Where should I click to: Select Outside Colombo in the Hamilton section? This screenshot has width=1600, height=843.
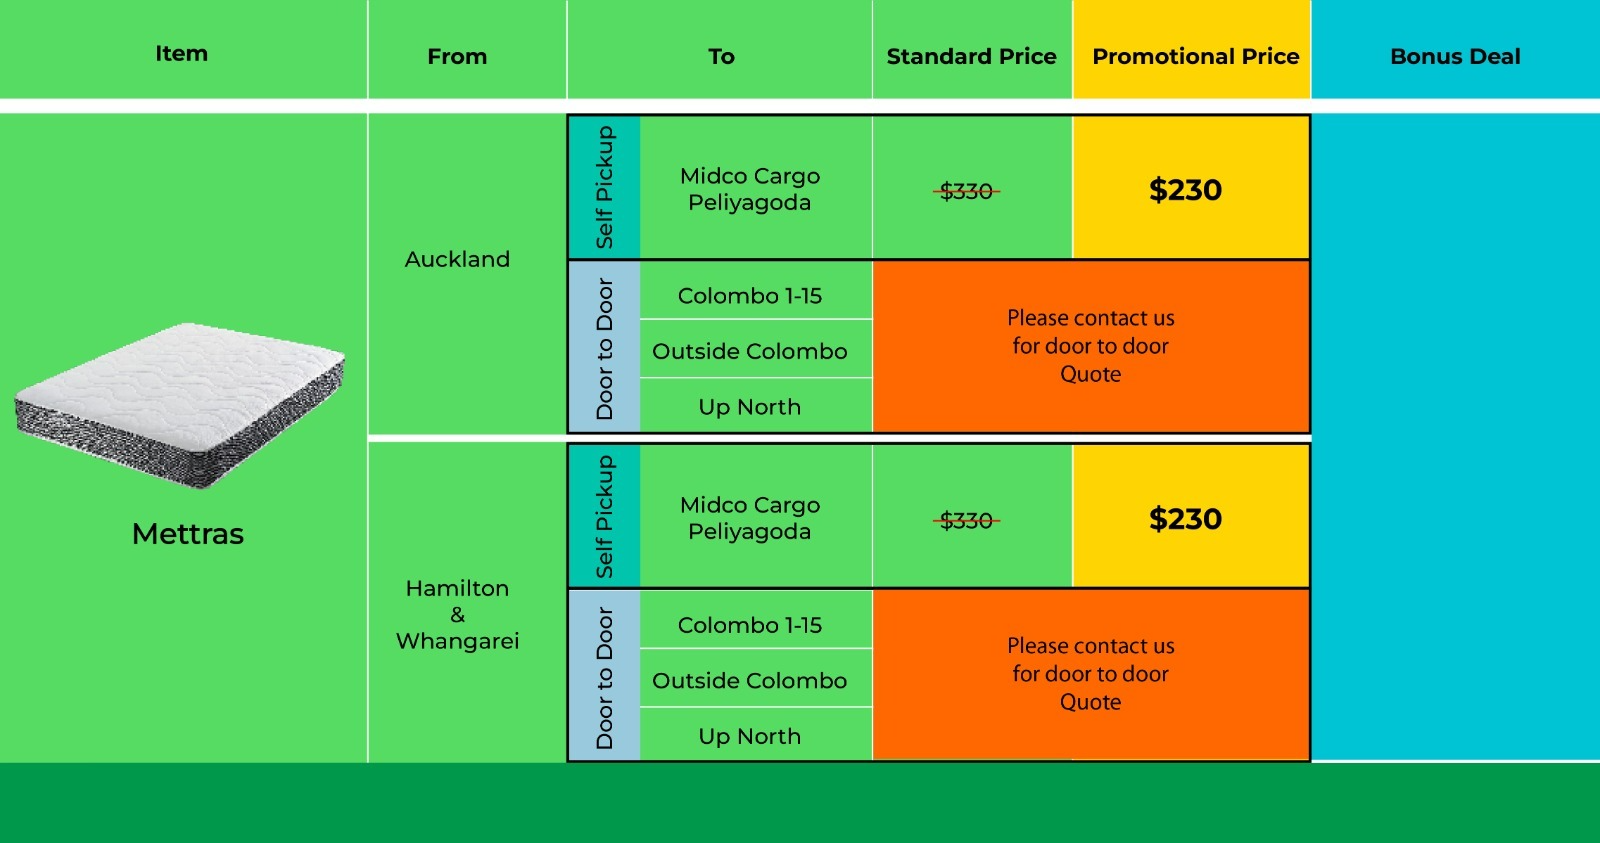[750, 681]
